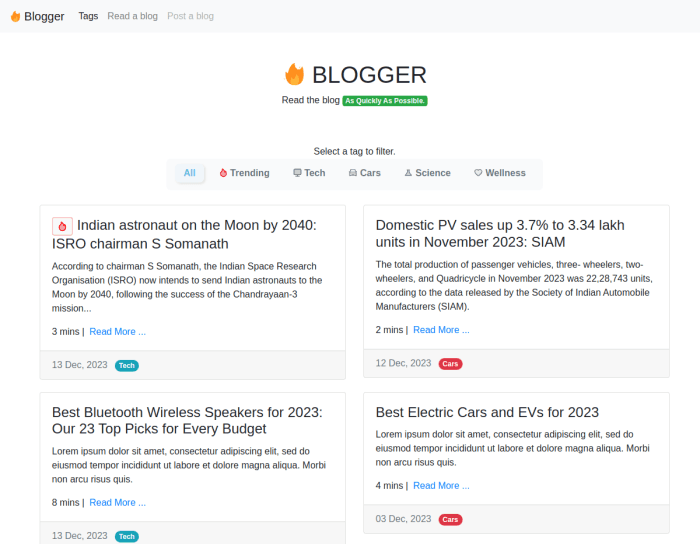Viewport: 700px width, 544px height.
Task: Filter posts by Trending tag
Action: [245, 173]
